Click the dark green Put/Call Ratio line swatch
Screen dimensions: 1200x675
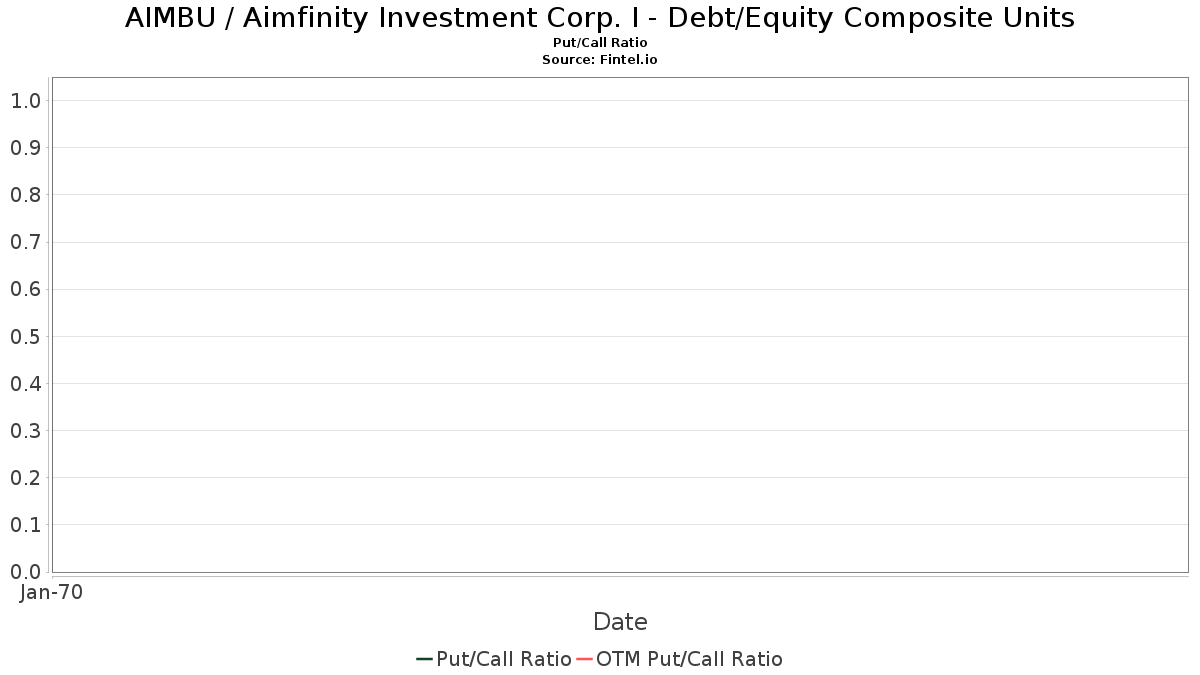424,659
